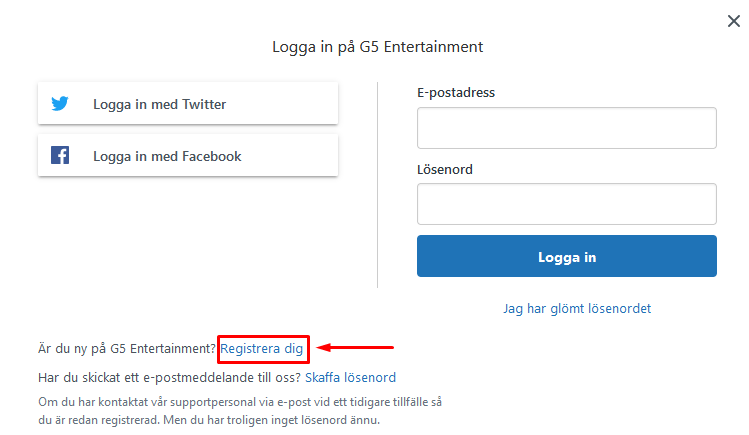Focus the Lösenord password field

[x=567, y=204]
